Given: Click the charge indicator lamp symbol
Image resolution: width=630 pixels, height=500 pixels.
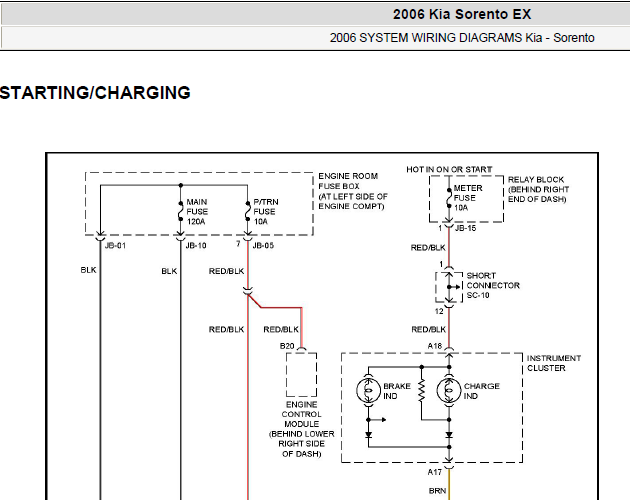Looking at the screenshot, I should click(449, 390).
